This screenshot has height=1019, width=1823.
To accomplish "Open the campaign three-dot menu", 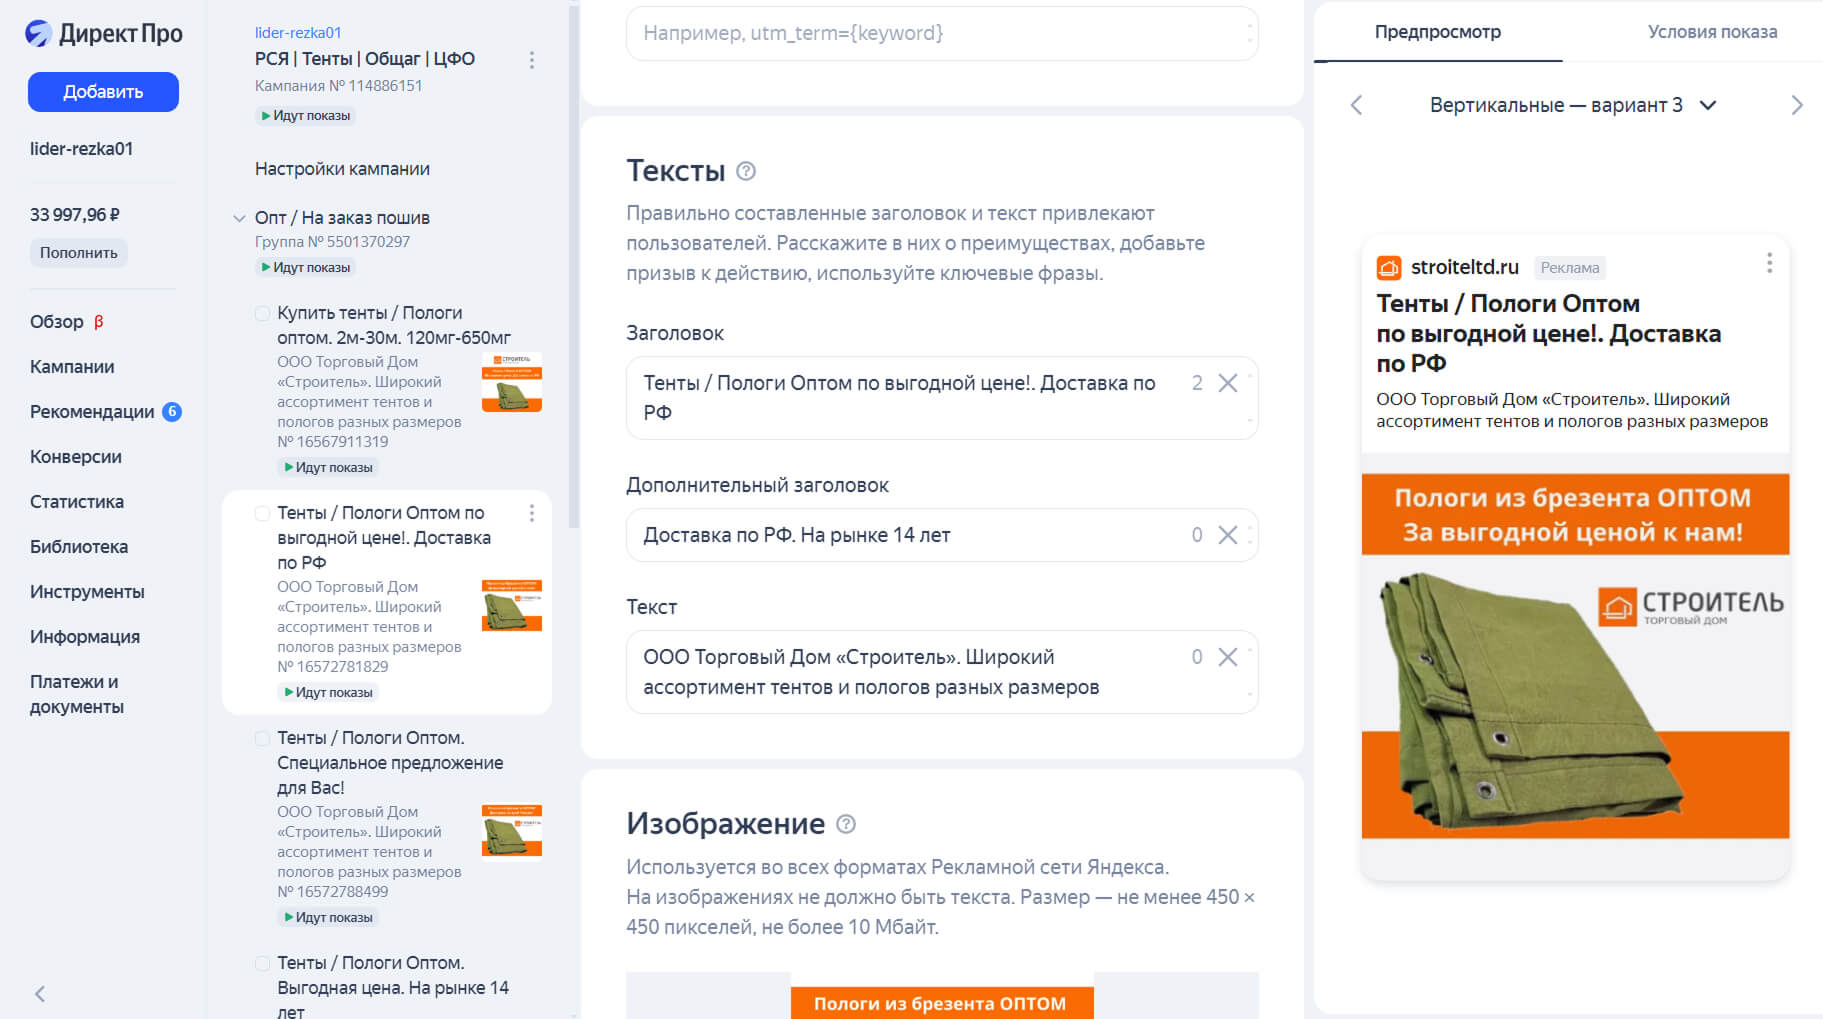I will click(532, 60).
